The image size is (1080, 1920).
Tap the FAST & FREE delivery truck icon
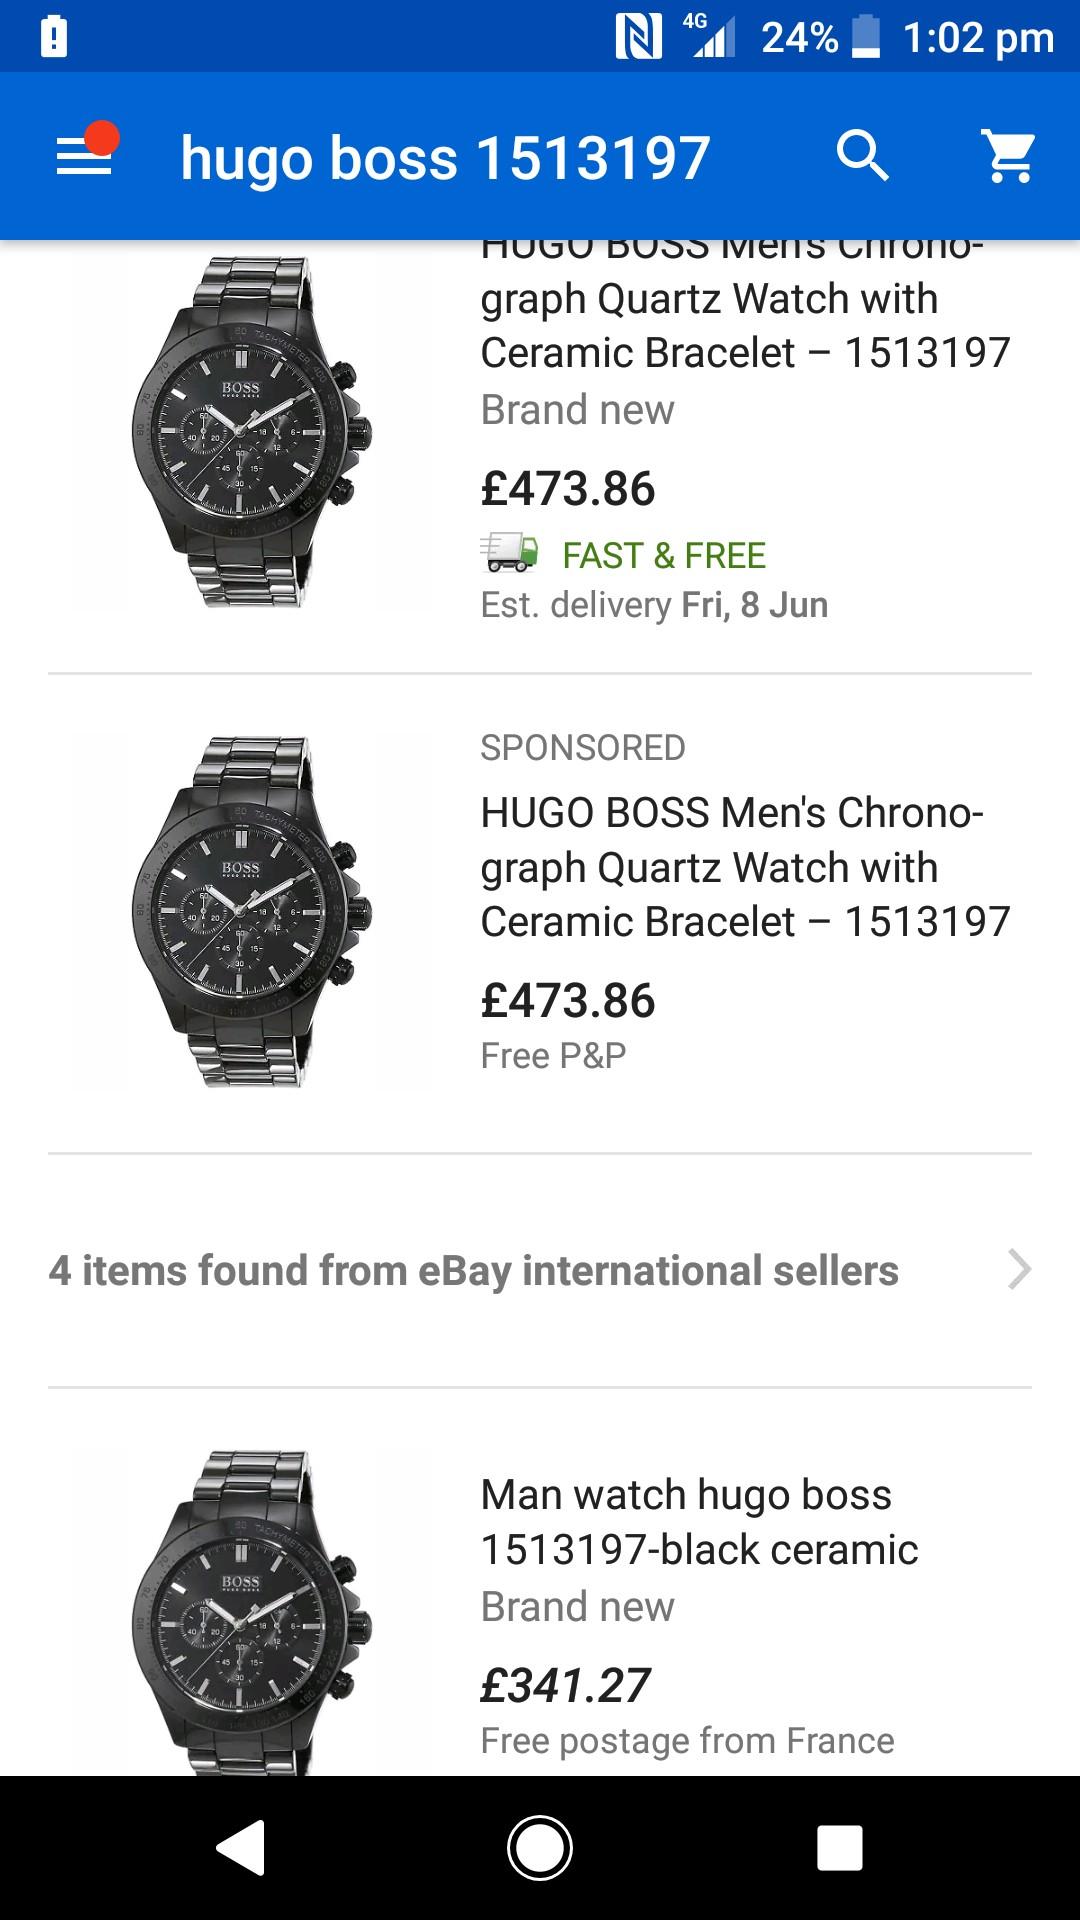pyautogui.click(x=509, y=553)
